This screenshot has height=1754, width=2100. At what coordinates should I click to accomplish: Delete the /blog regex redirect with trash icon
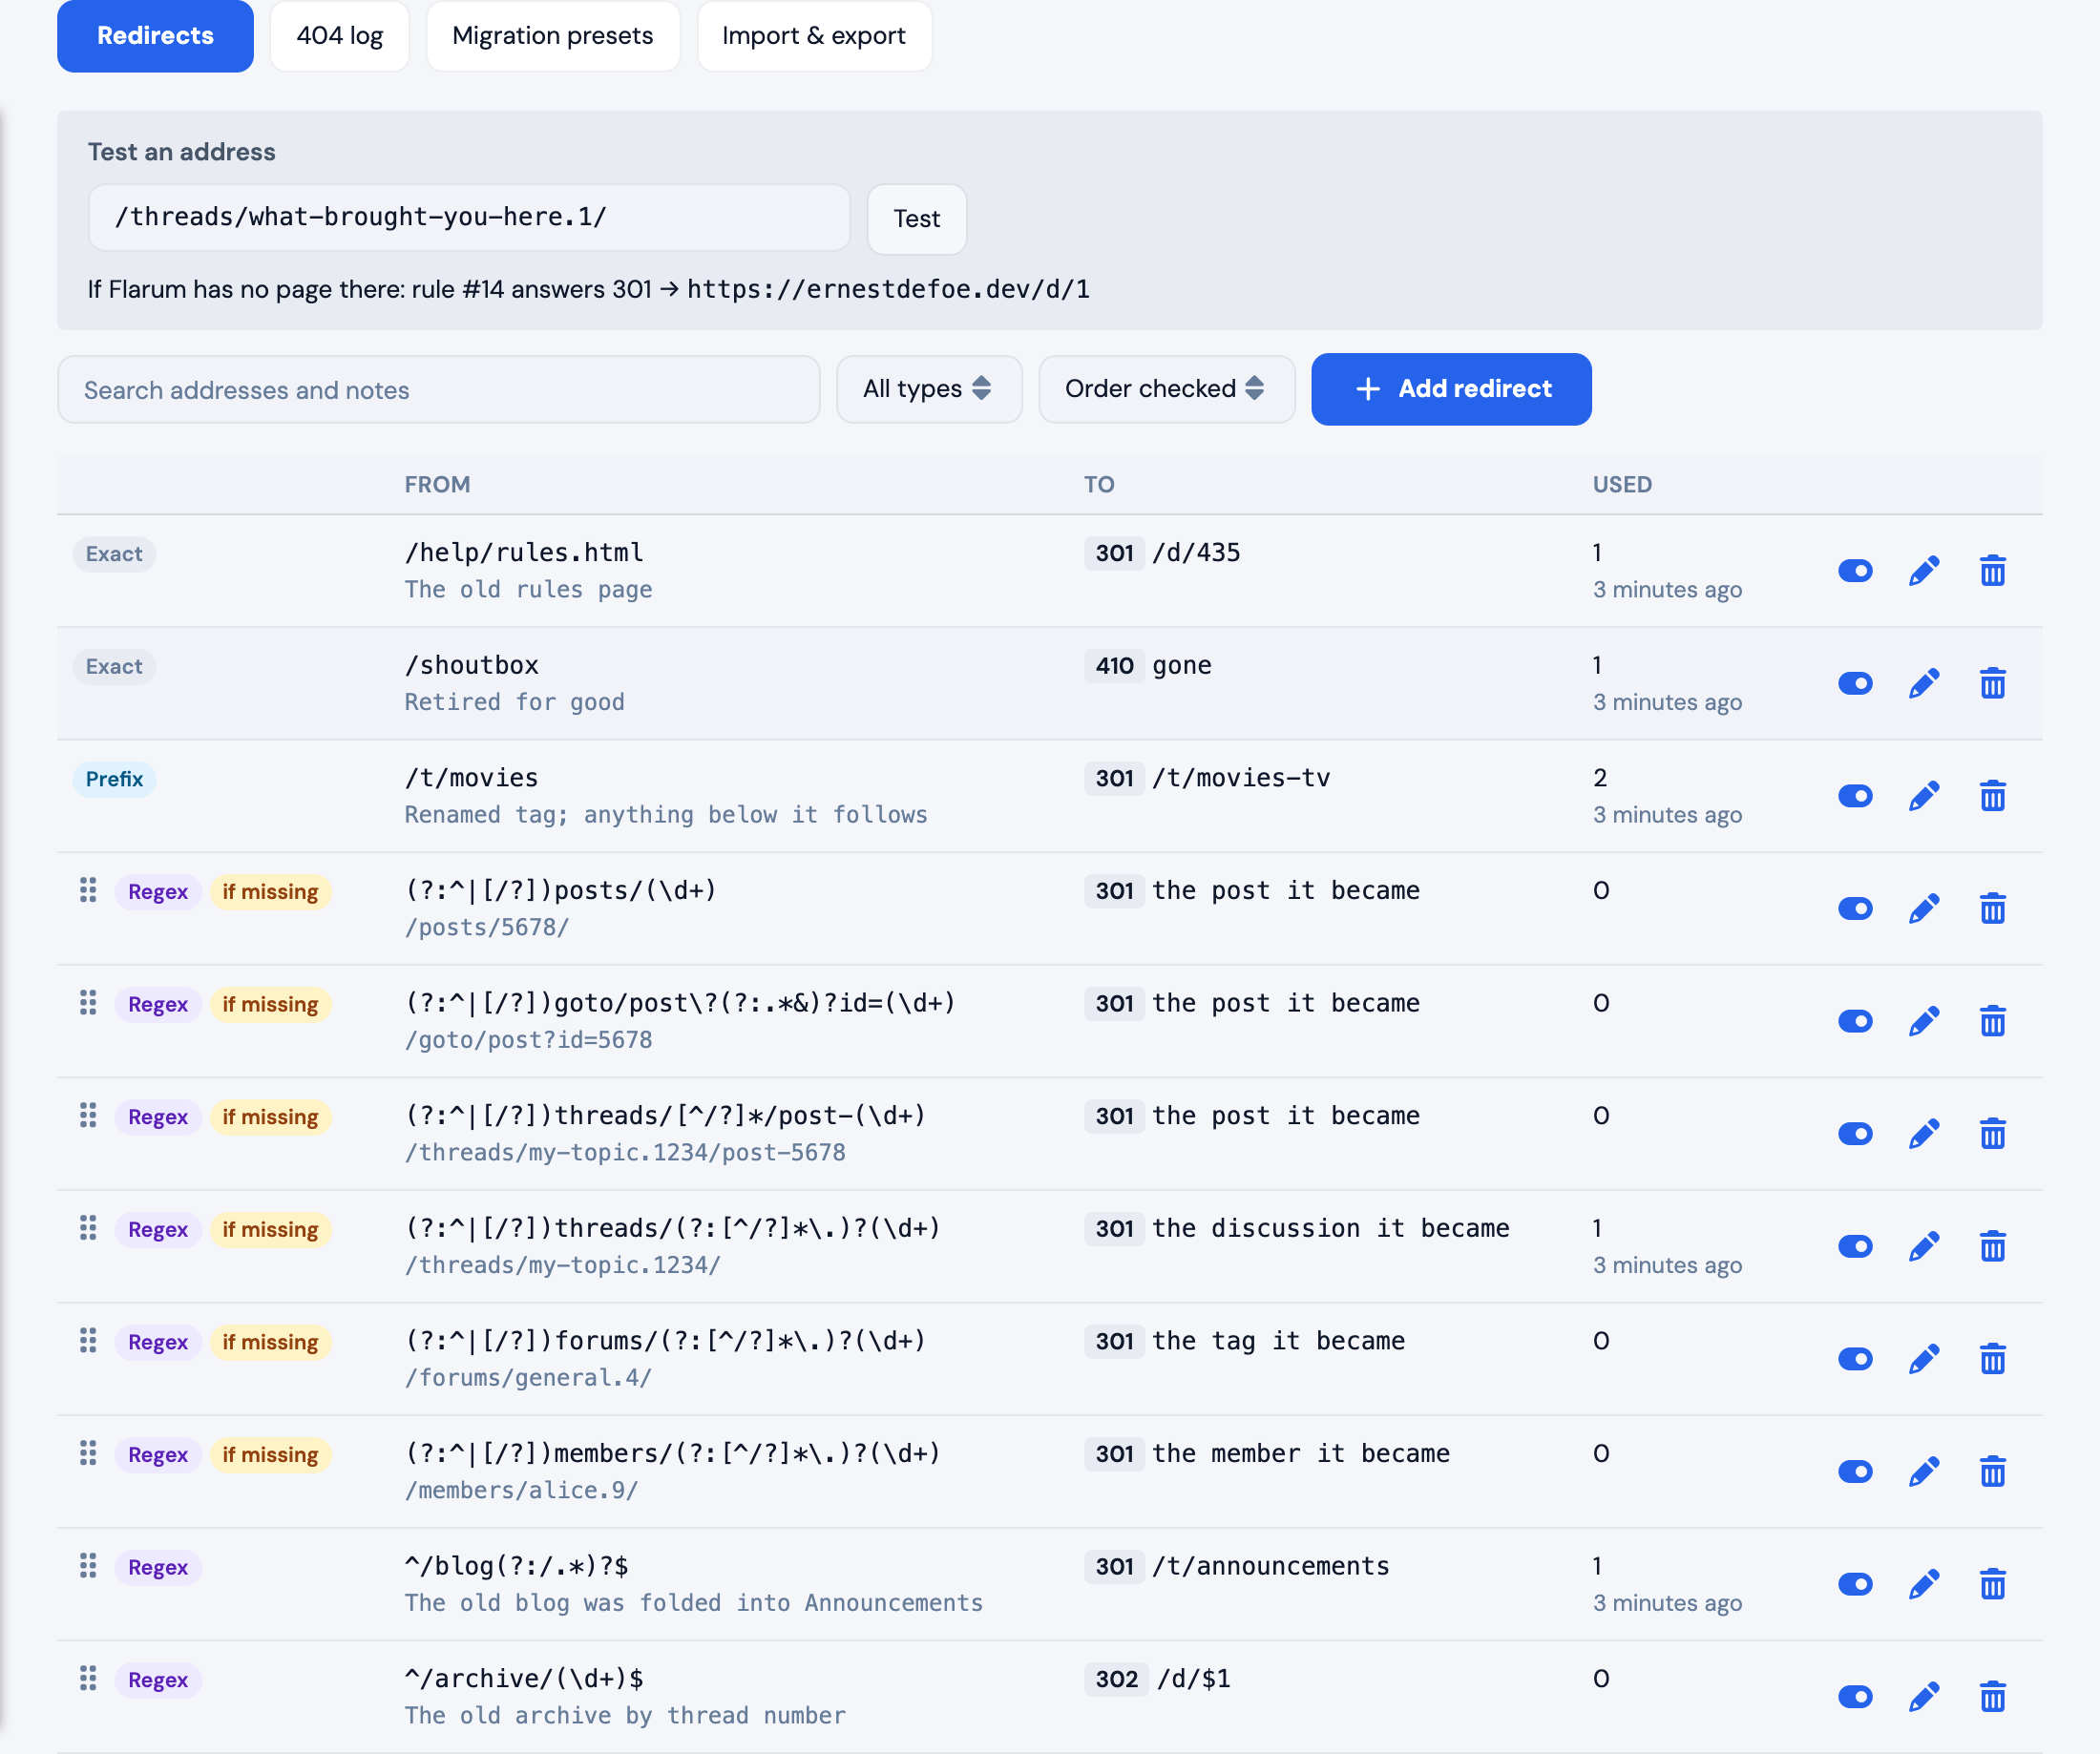[x=1992, y=1584]
